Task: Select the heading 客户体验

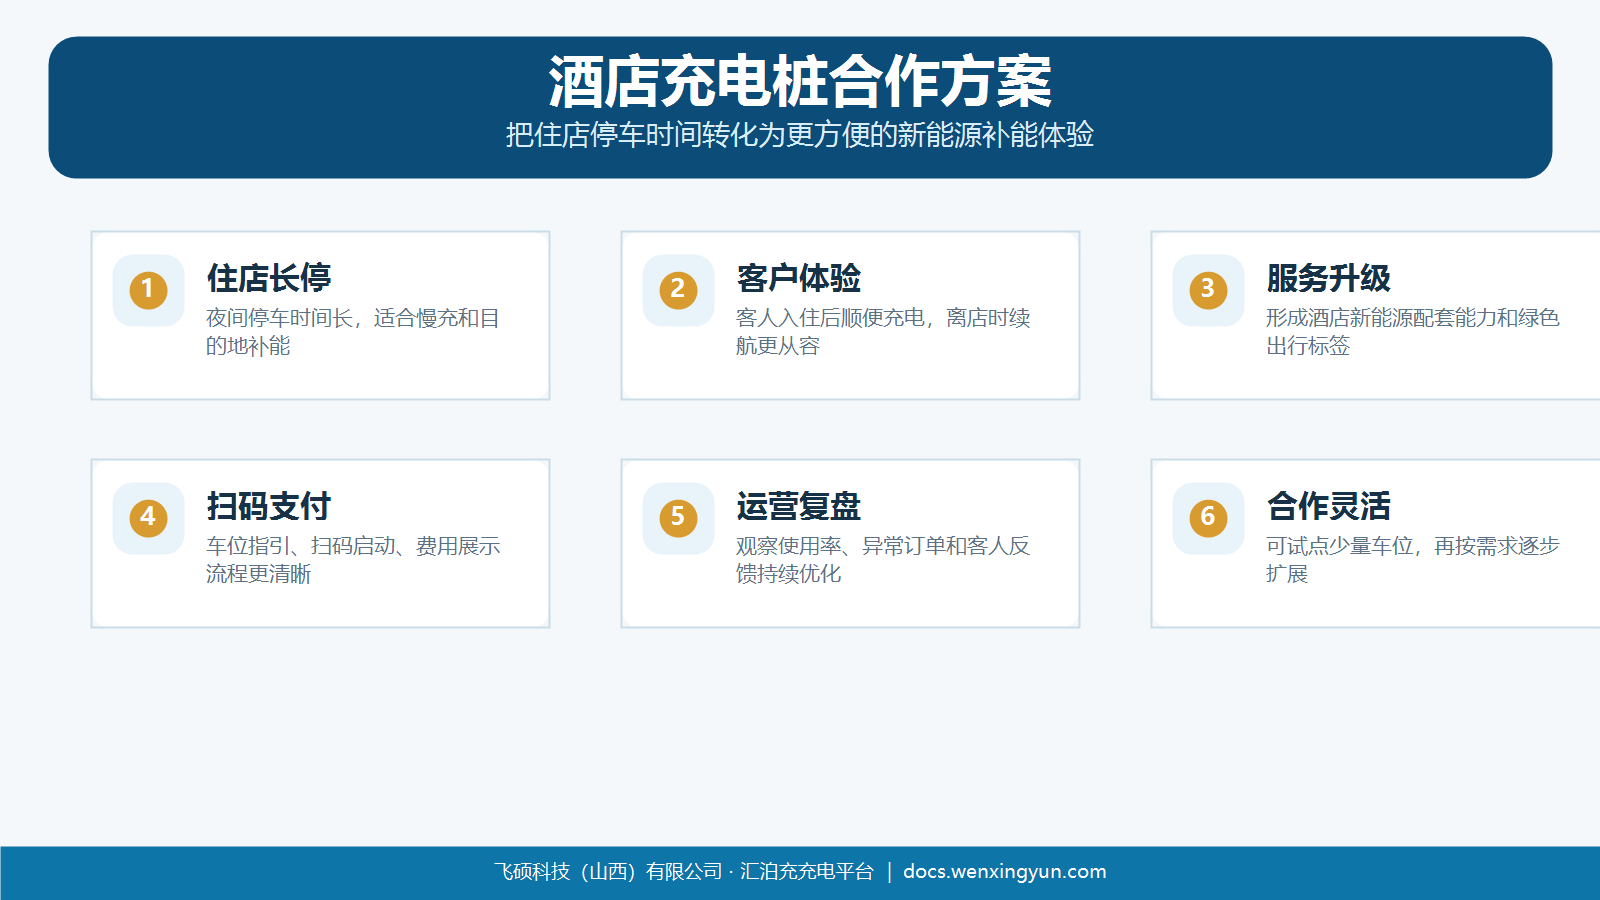Action: pyautogui.click(x=799, y=278)
